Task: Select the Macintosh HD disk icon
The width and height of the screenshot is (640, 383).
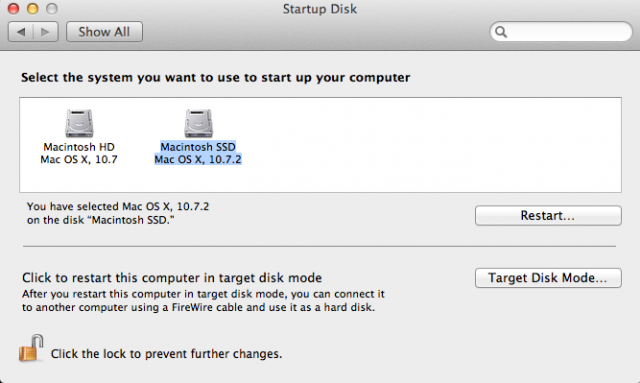Action: (79, 123)
